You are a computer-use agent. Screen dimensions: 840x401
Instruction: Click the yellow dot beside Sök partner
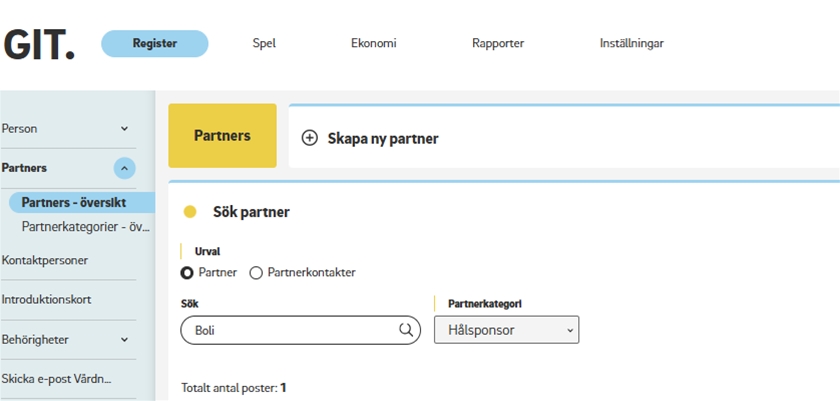point(190,212)
